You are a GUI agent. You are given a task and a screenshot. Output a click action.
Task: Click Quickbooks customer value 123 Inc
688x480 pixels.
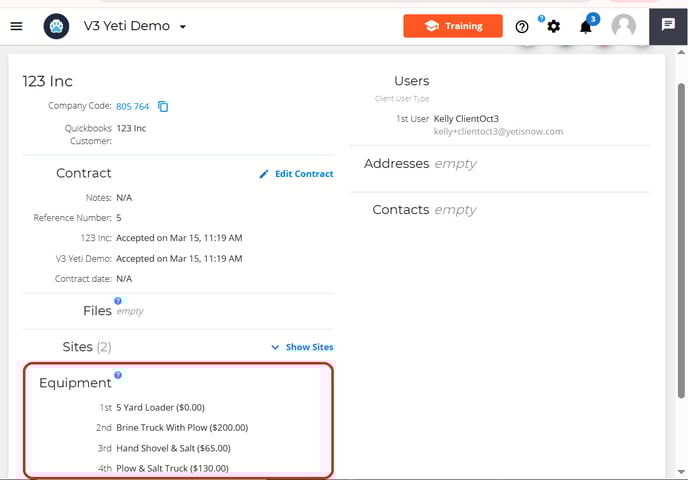pyautogui.click(x=131, y=129)
